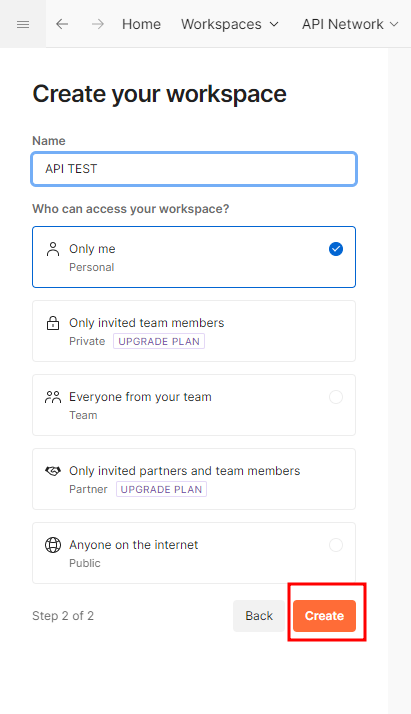Screen dimensions: 411x714
Task: Go forward with the right arrow icon
Action: (98, 24)
